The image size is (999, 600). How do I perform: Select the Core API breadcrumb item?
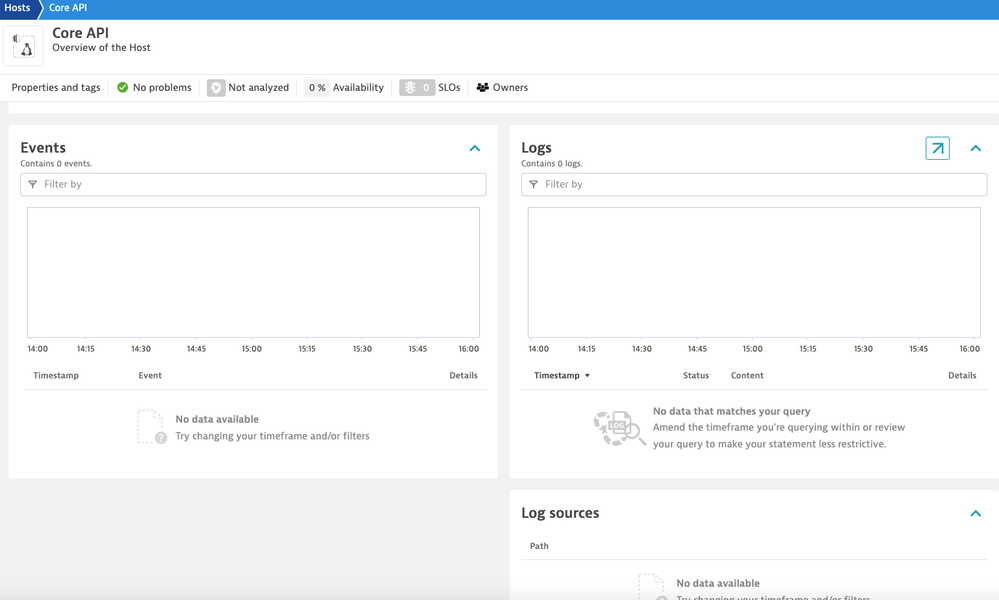(68, 8)
